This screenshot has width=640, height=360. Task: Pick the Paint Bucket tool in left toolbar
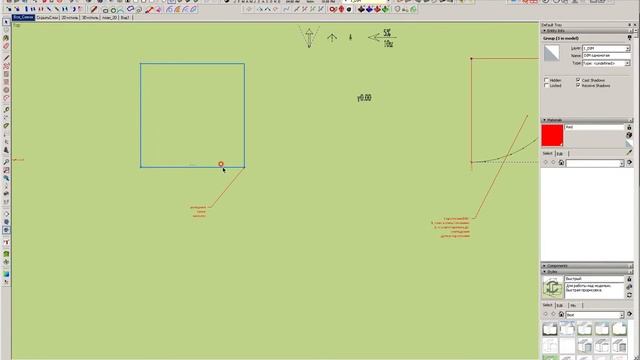(6, 38)
